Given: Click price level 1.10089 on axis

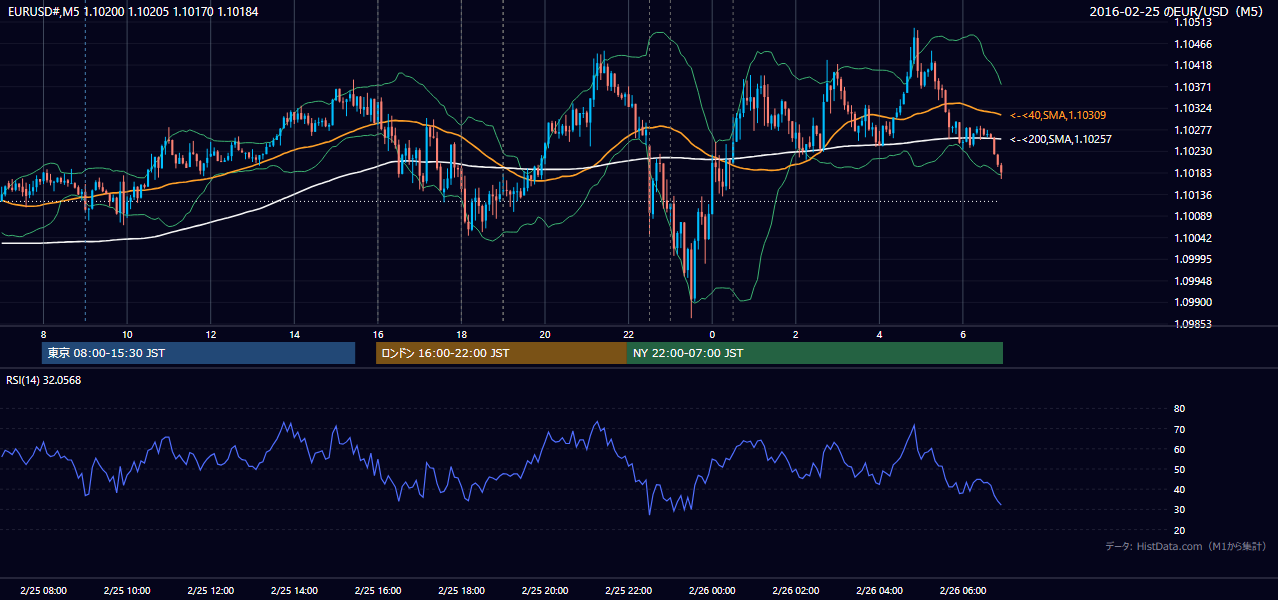Looking at the screenshot, I should pos(1193,216).
